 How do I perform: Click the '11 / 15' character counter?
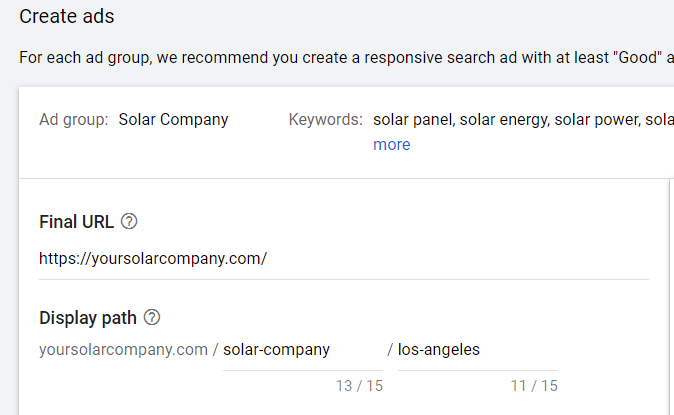pos(533,385)
